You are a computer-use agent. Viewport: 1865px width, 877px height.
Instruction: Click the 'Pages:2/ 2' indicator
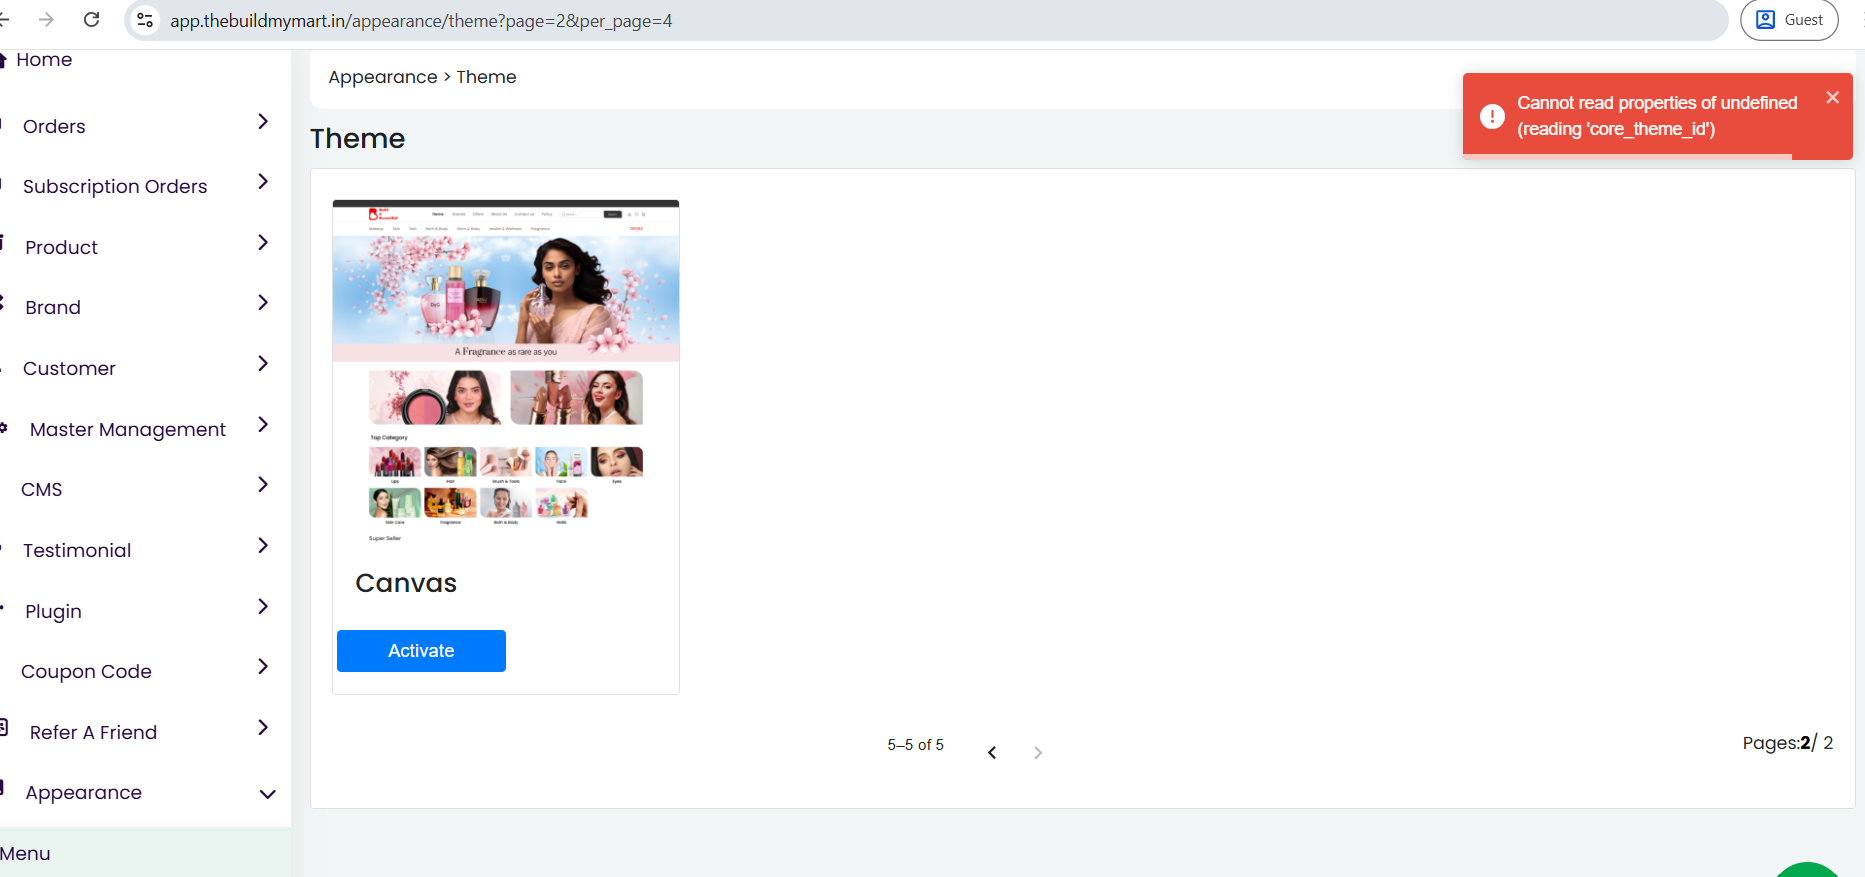[1788, 743]
